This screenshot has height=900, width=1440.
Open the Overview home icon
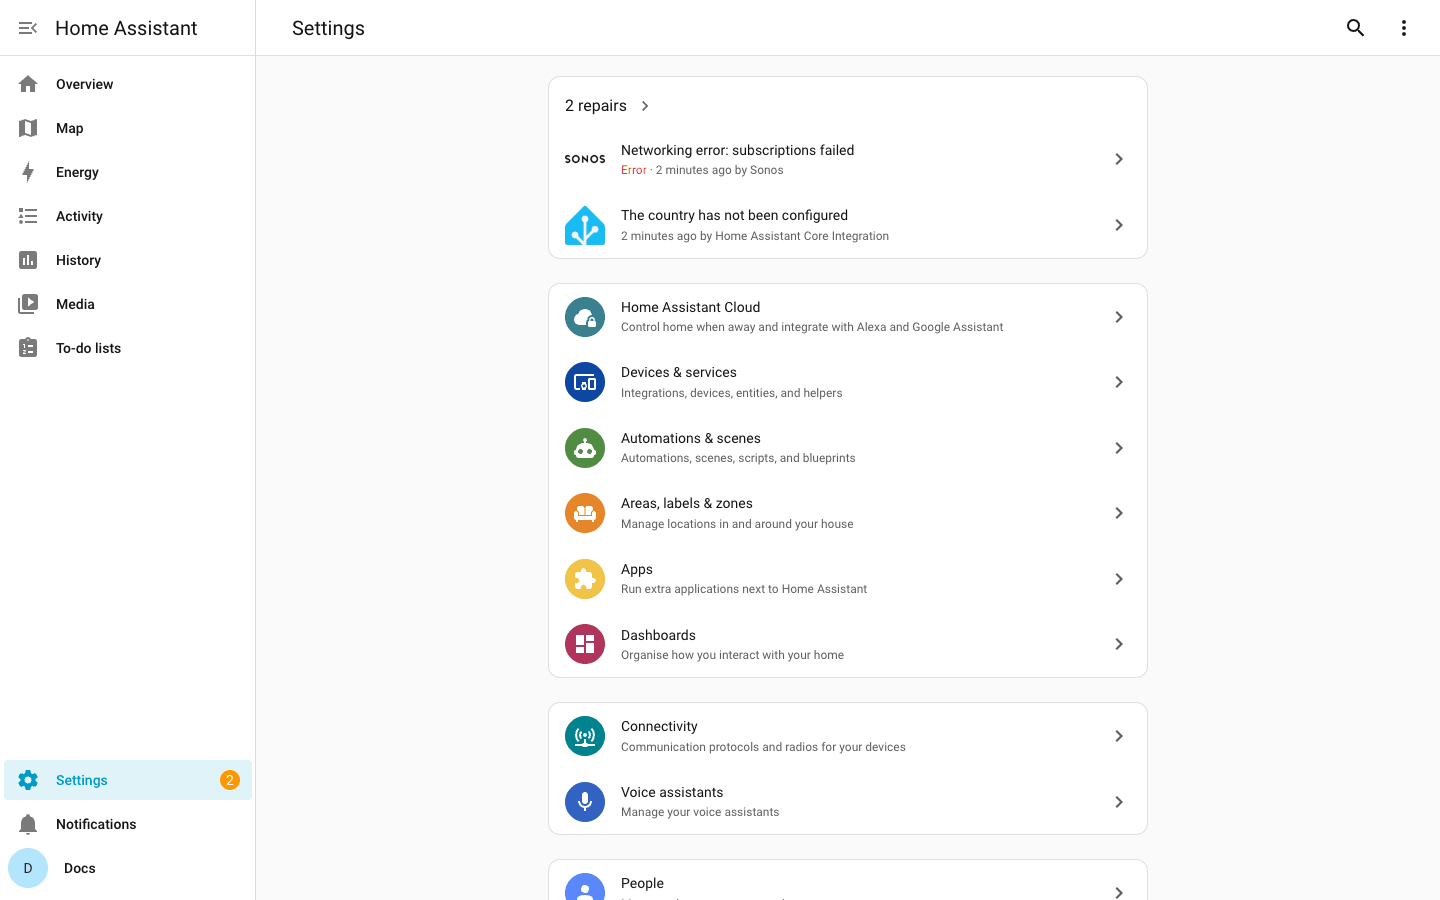28,84
